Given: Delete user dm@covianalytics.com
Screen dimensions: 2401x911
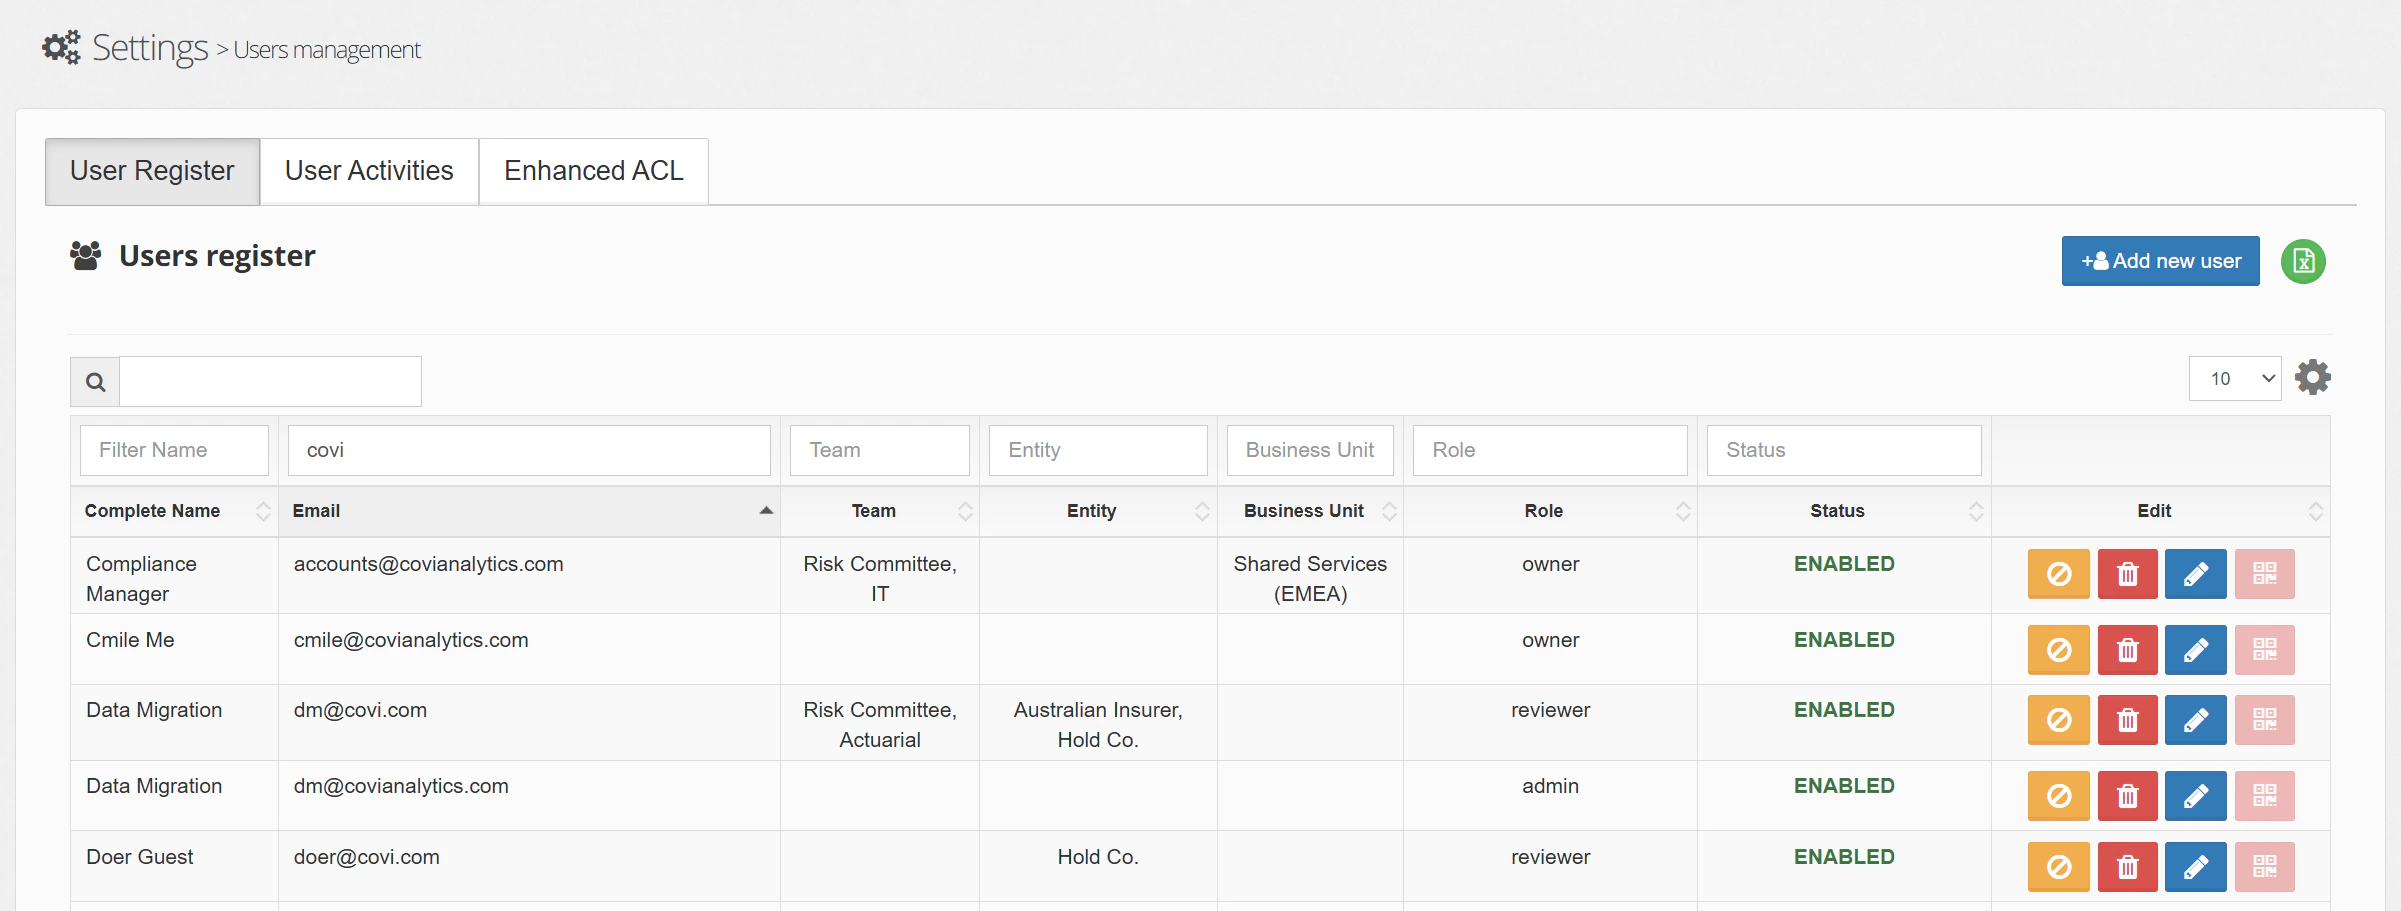Looking at the screenshot, I should pos(2128,796).
